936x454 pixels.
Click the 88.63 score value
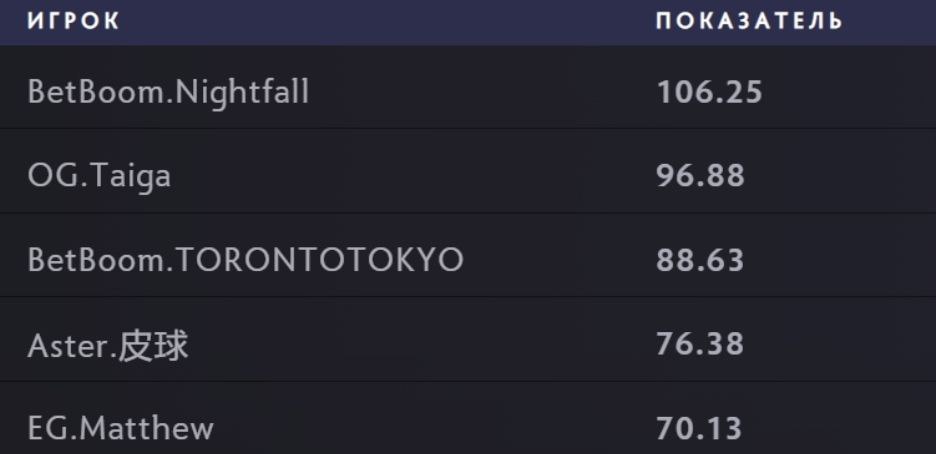(x=700, y=260)
